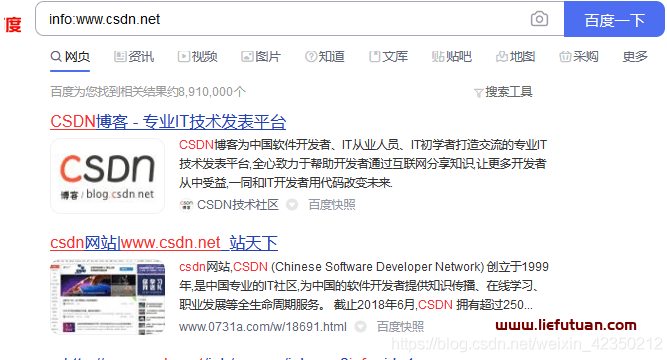This screenshot has height=360, width=667.
Task: Click the 百度一下 search button
Action: pyautogui.click(x=614, y=20)
